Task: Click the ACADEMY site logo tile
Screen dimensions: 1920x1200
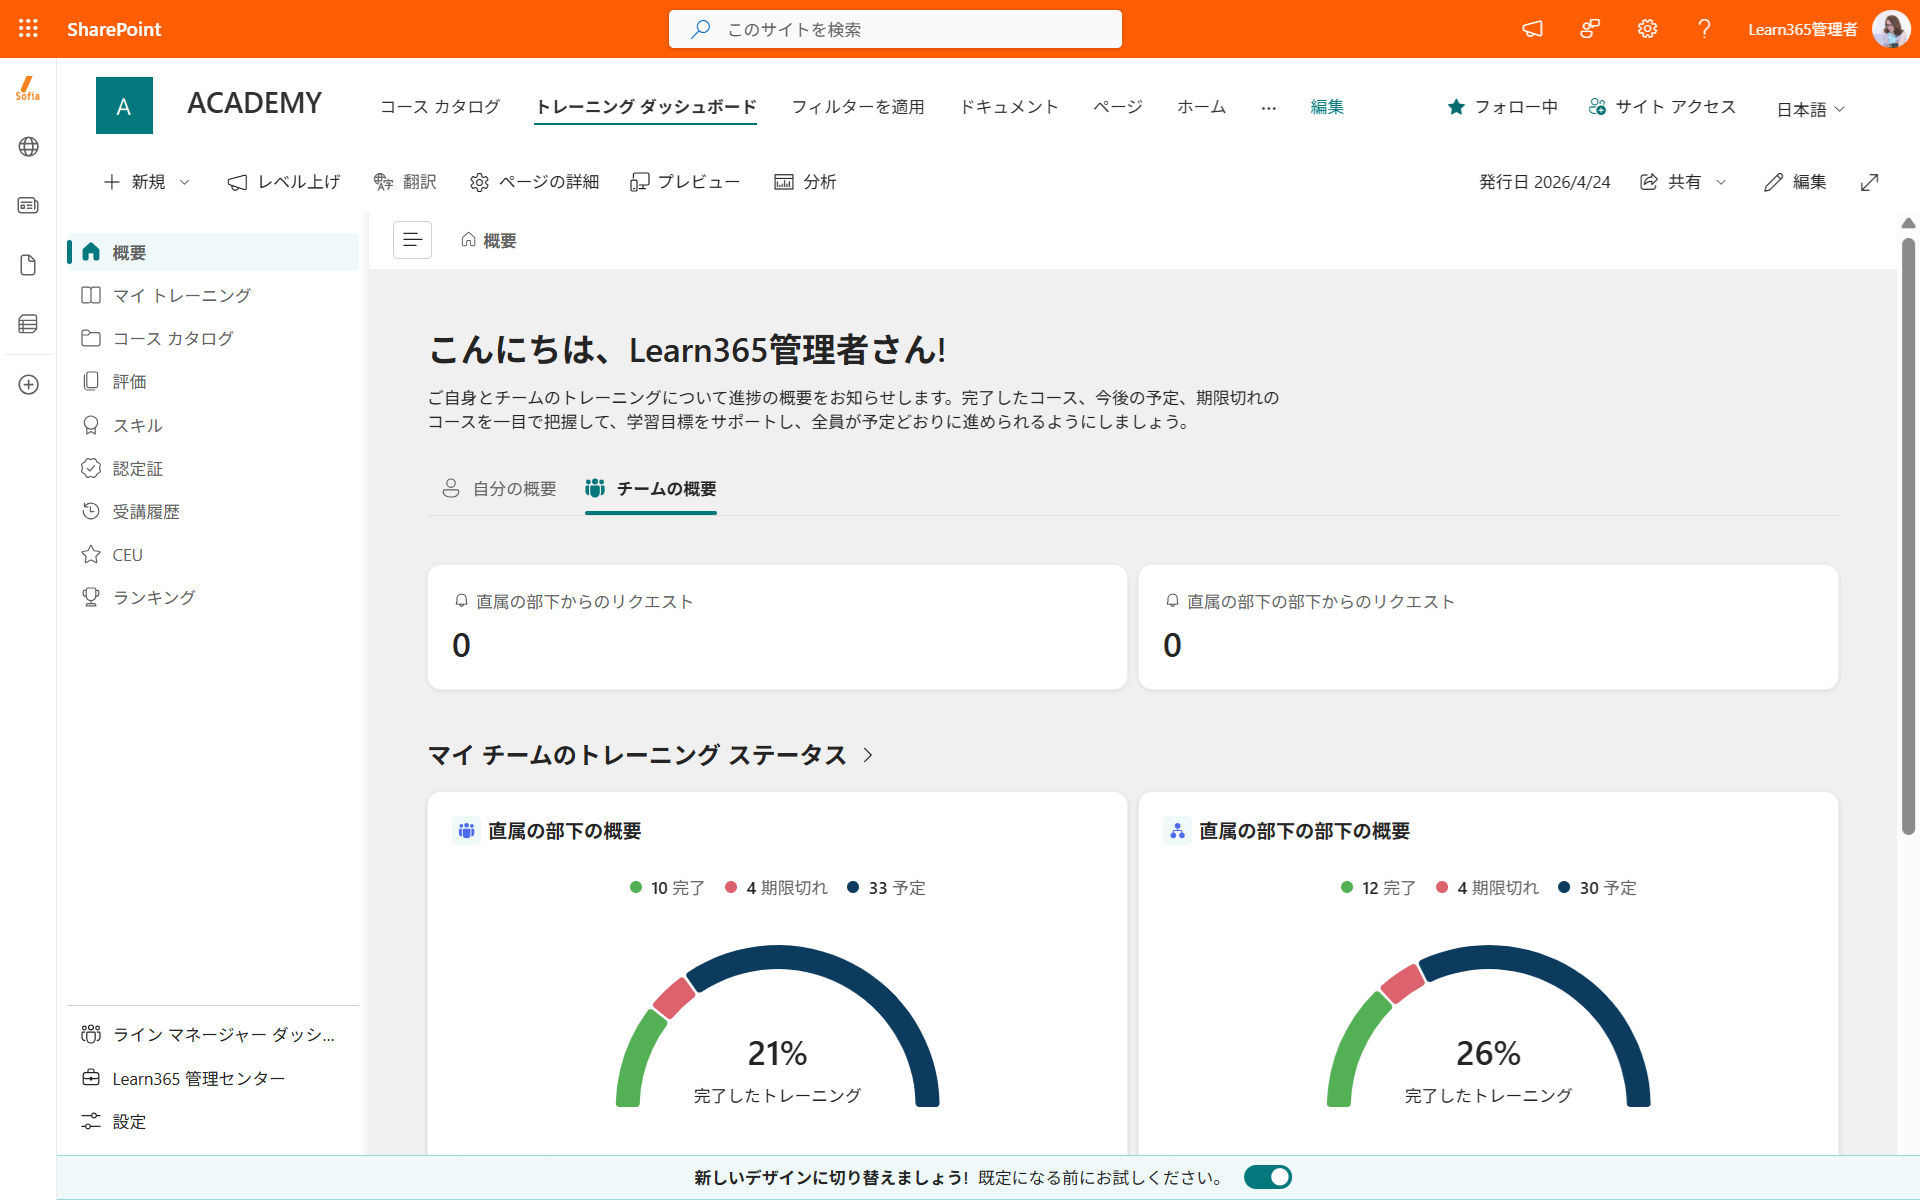Action: [124, 105]
